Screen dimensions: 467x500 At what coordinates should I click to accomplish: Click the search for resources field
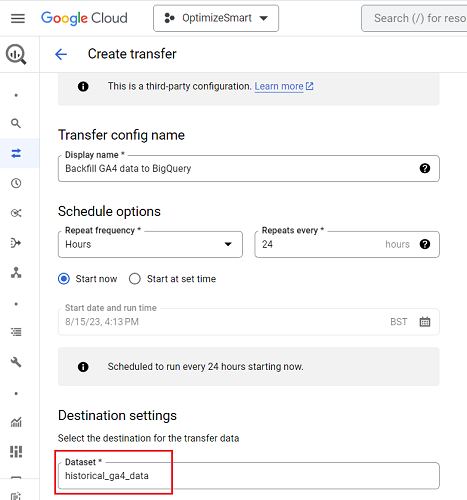414,18
